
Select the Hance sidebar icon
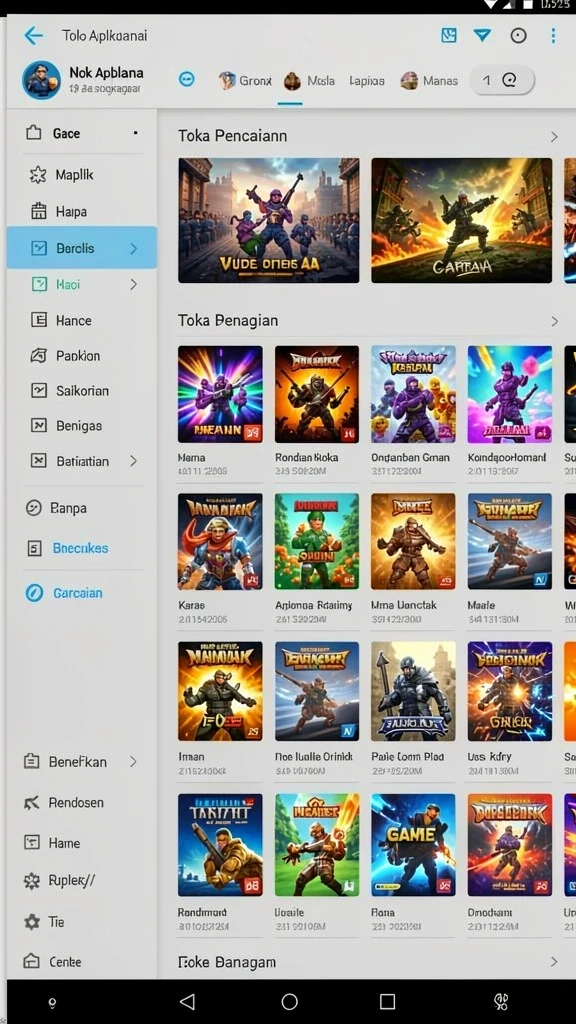point(39,320)
